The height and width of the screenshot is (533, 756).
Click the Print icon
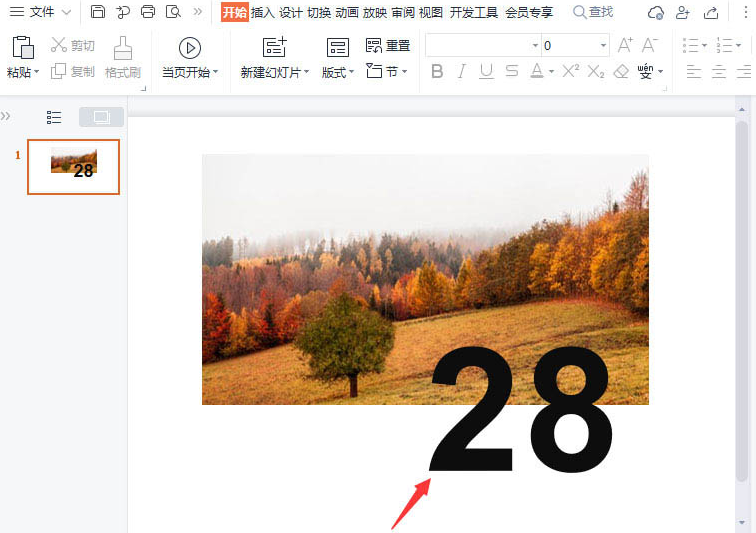(148, 12)
